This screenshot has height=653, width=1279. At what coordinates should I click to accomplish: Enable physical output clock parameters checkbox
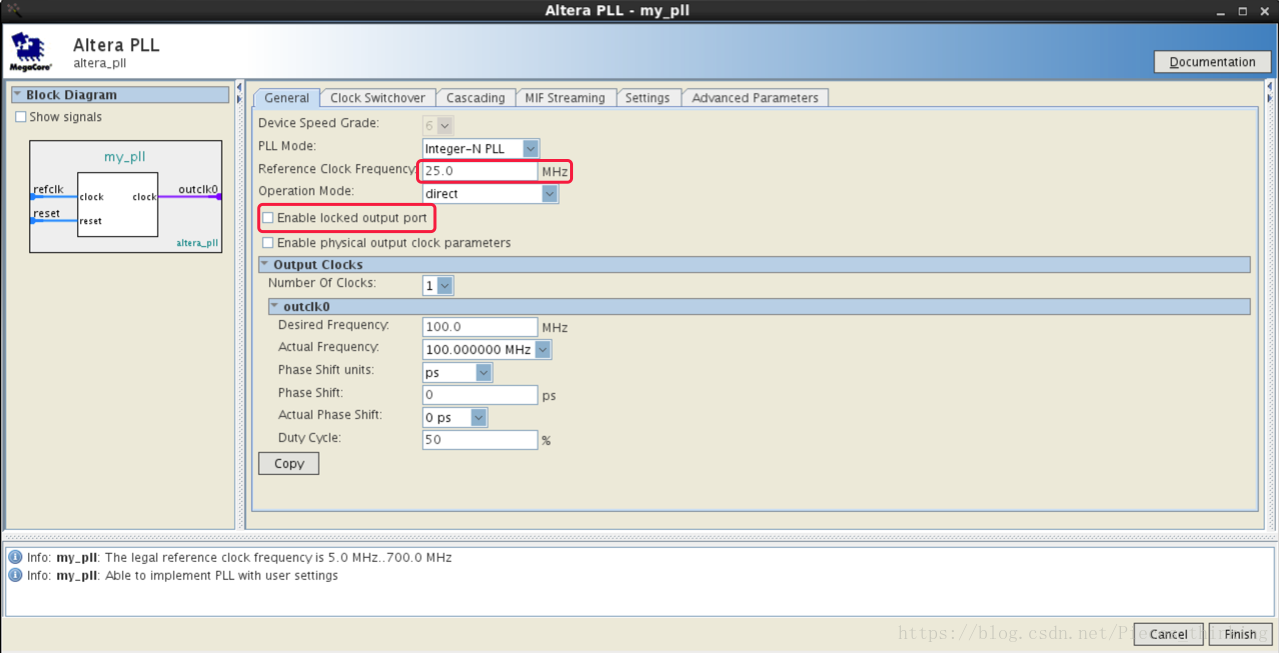tap(268, 243)
